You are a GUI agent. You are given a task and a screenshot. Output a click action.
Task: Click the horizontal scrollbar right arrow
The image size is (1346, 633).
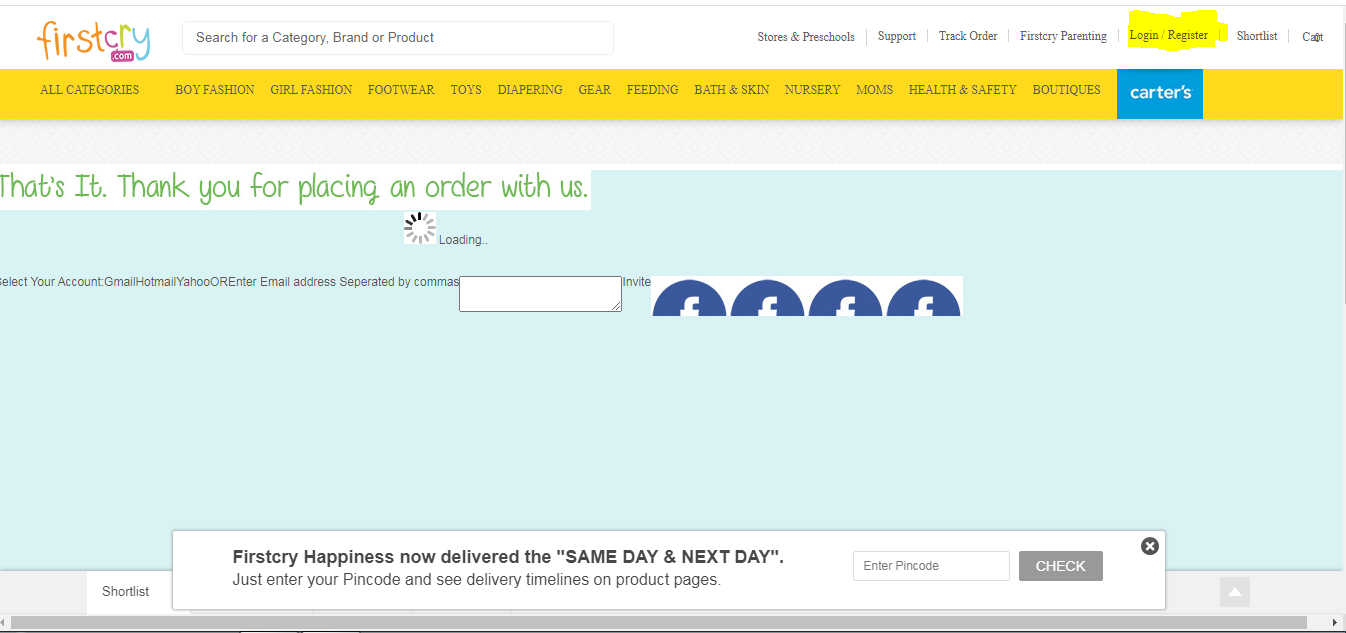coord(1335,623)
